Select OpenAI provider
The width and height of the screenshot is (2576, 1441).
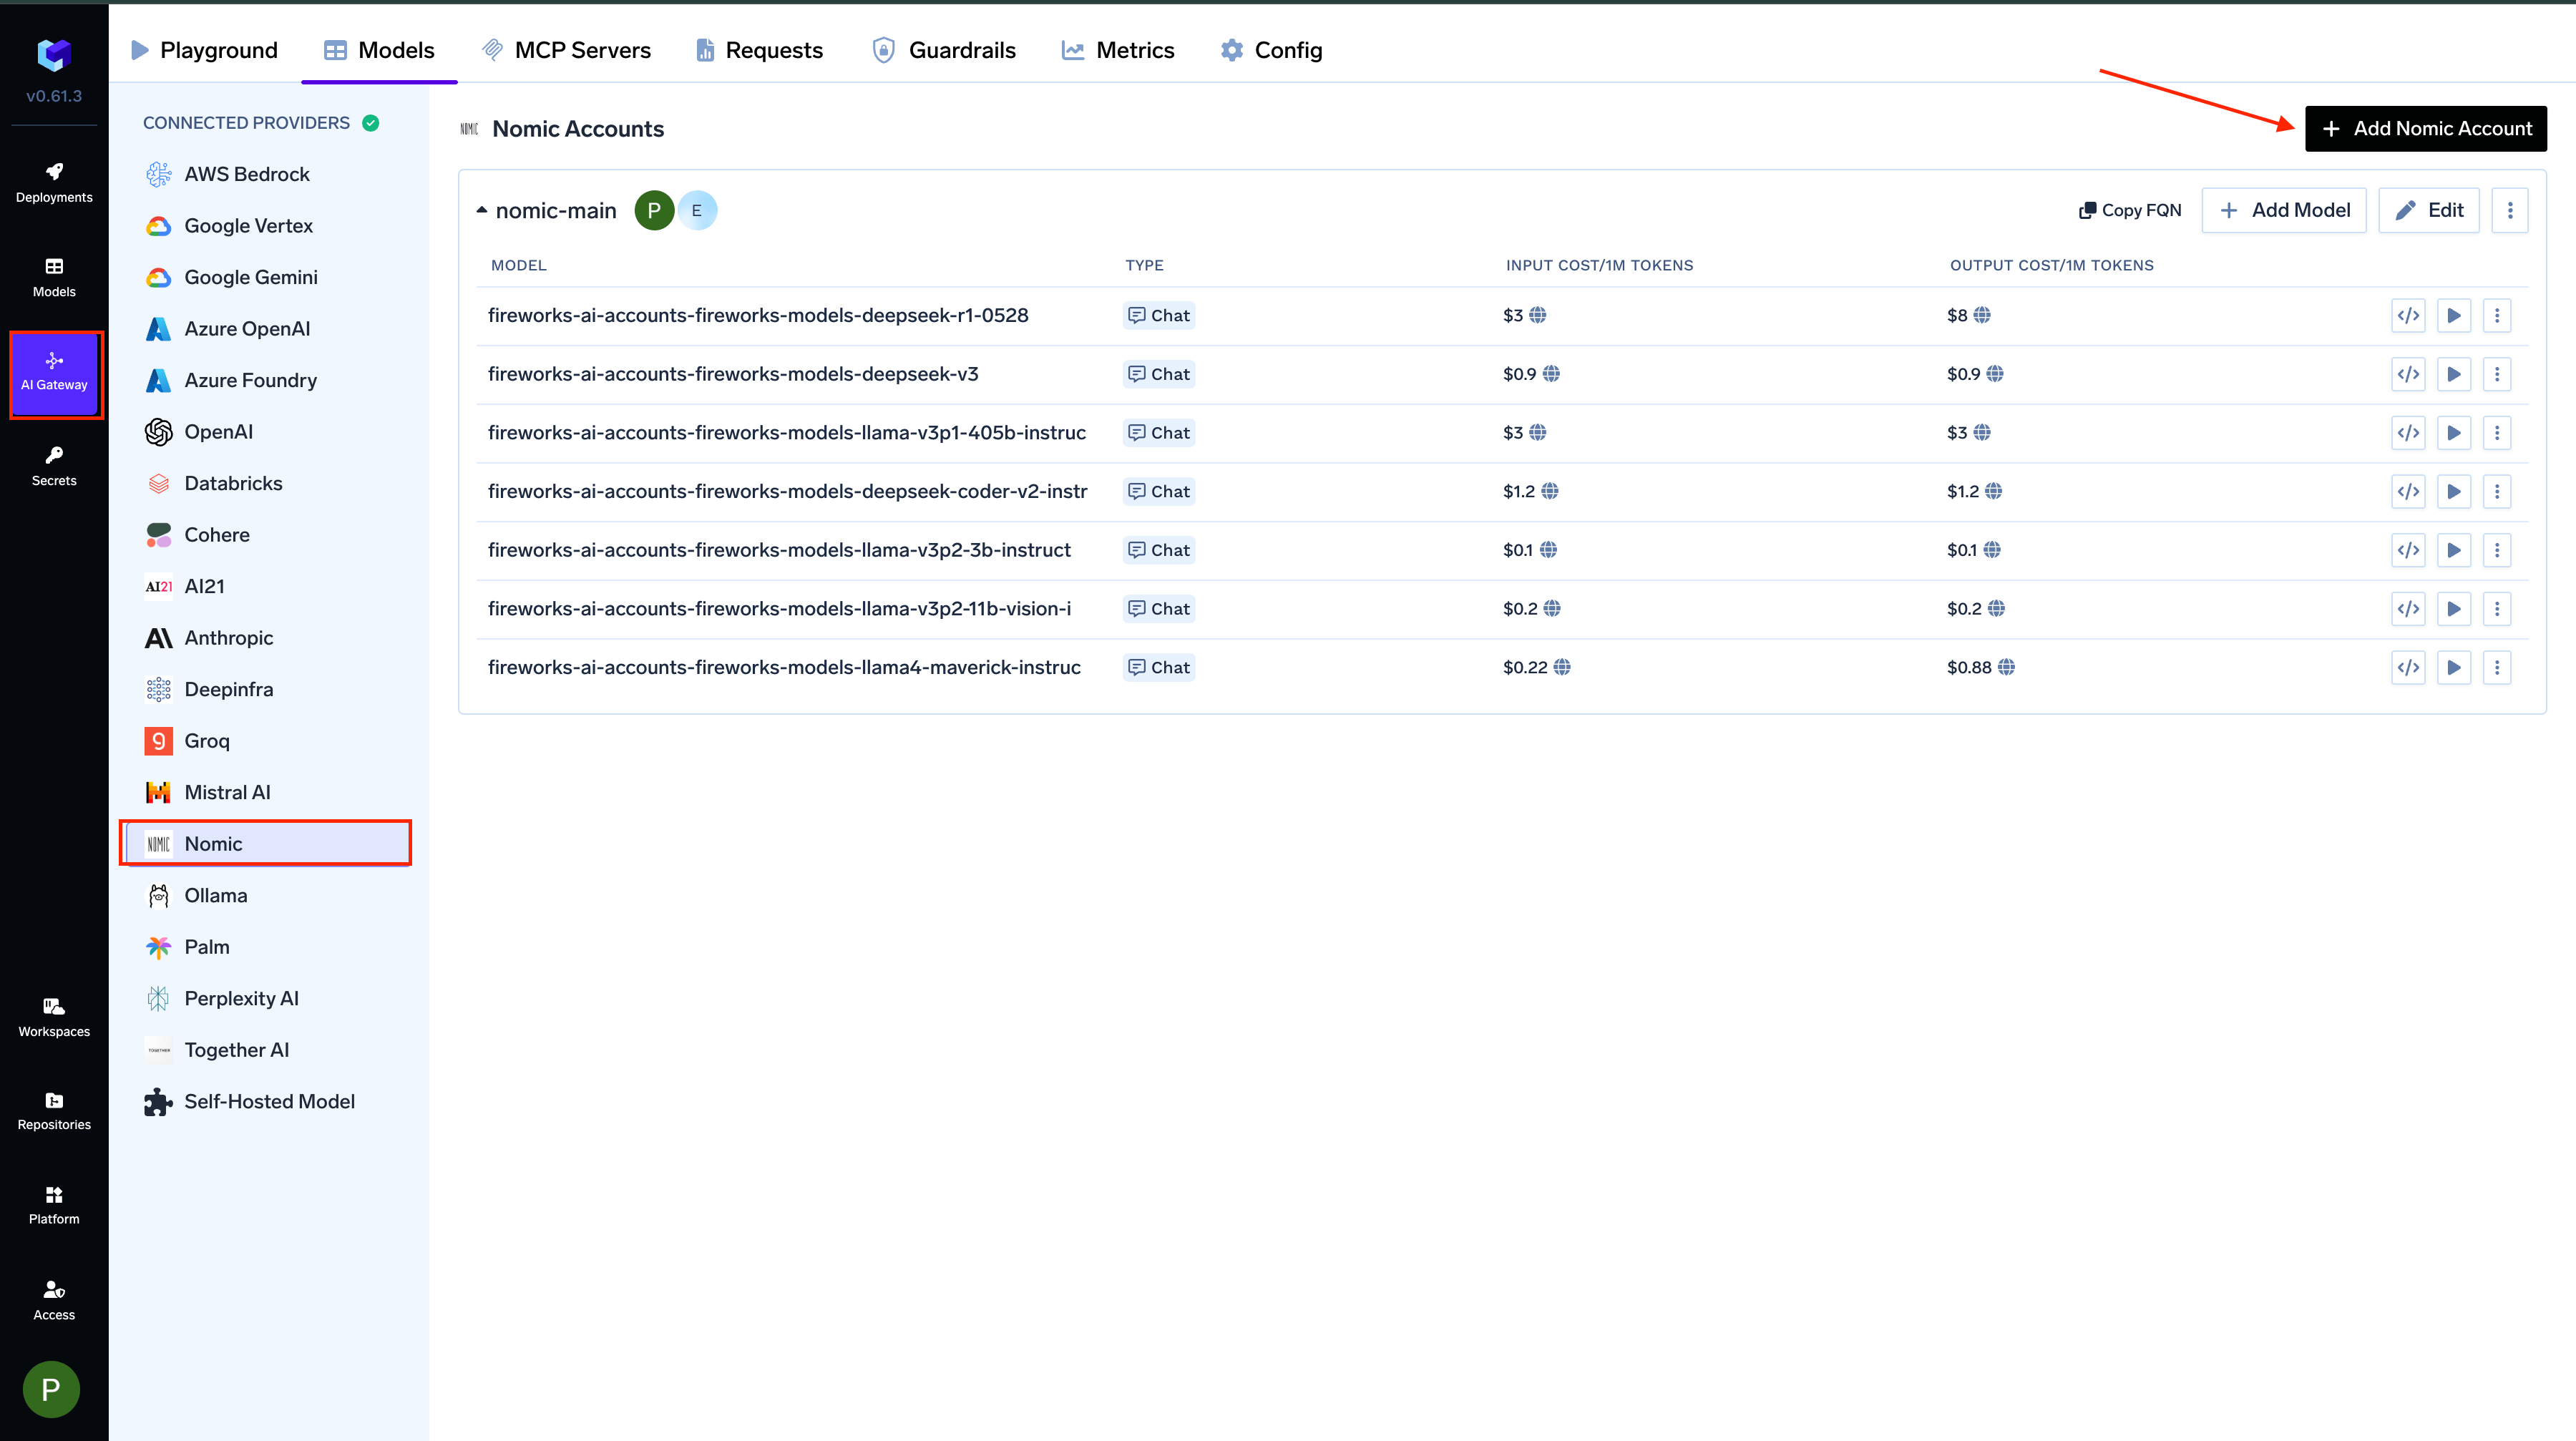[218, 432]
